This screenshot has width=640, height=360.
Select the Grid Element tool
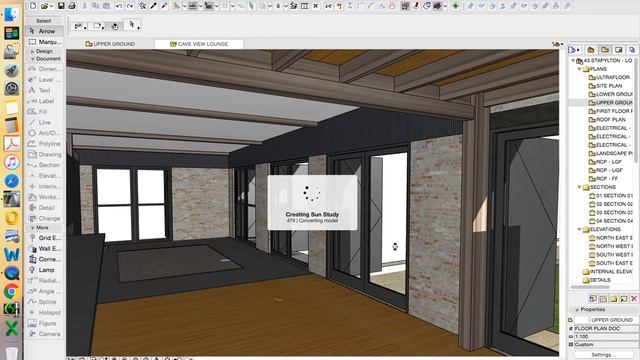(x=44, y=238)
